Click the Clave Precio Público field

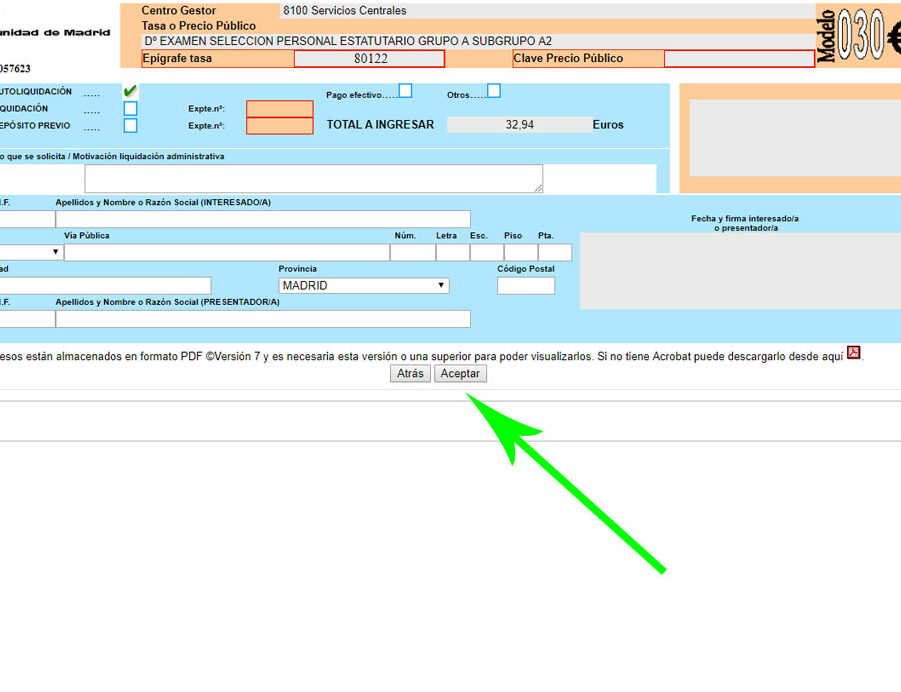click(738, 59)
